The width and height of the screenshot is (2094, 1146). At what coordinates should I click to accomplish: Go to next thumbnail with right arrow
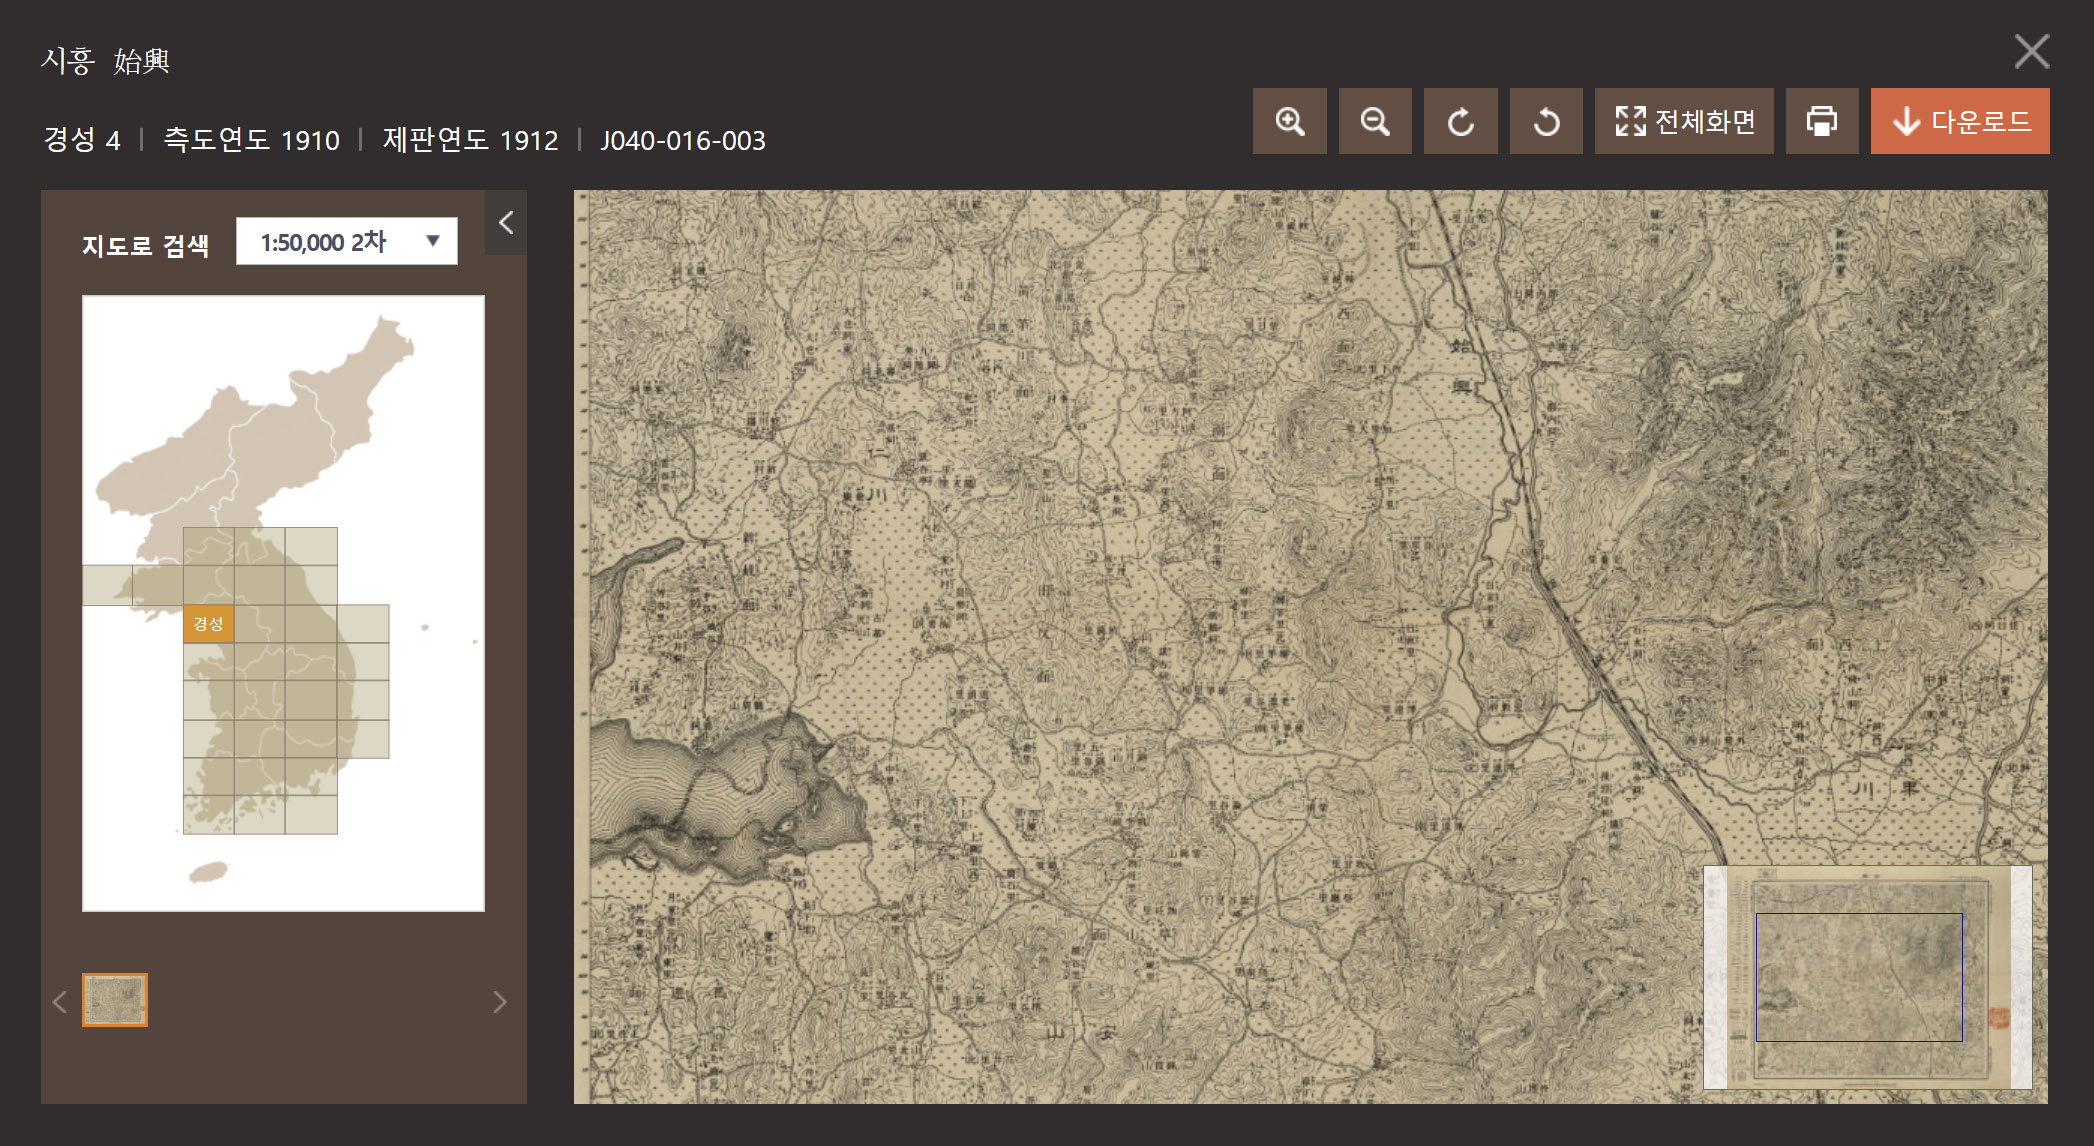pyautogui.click(x=499, y=1001)
